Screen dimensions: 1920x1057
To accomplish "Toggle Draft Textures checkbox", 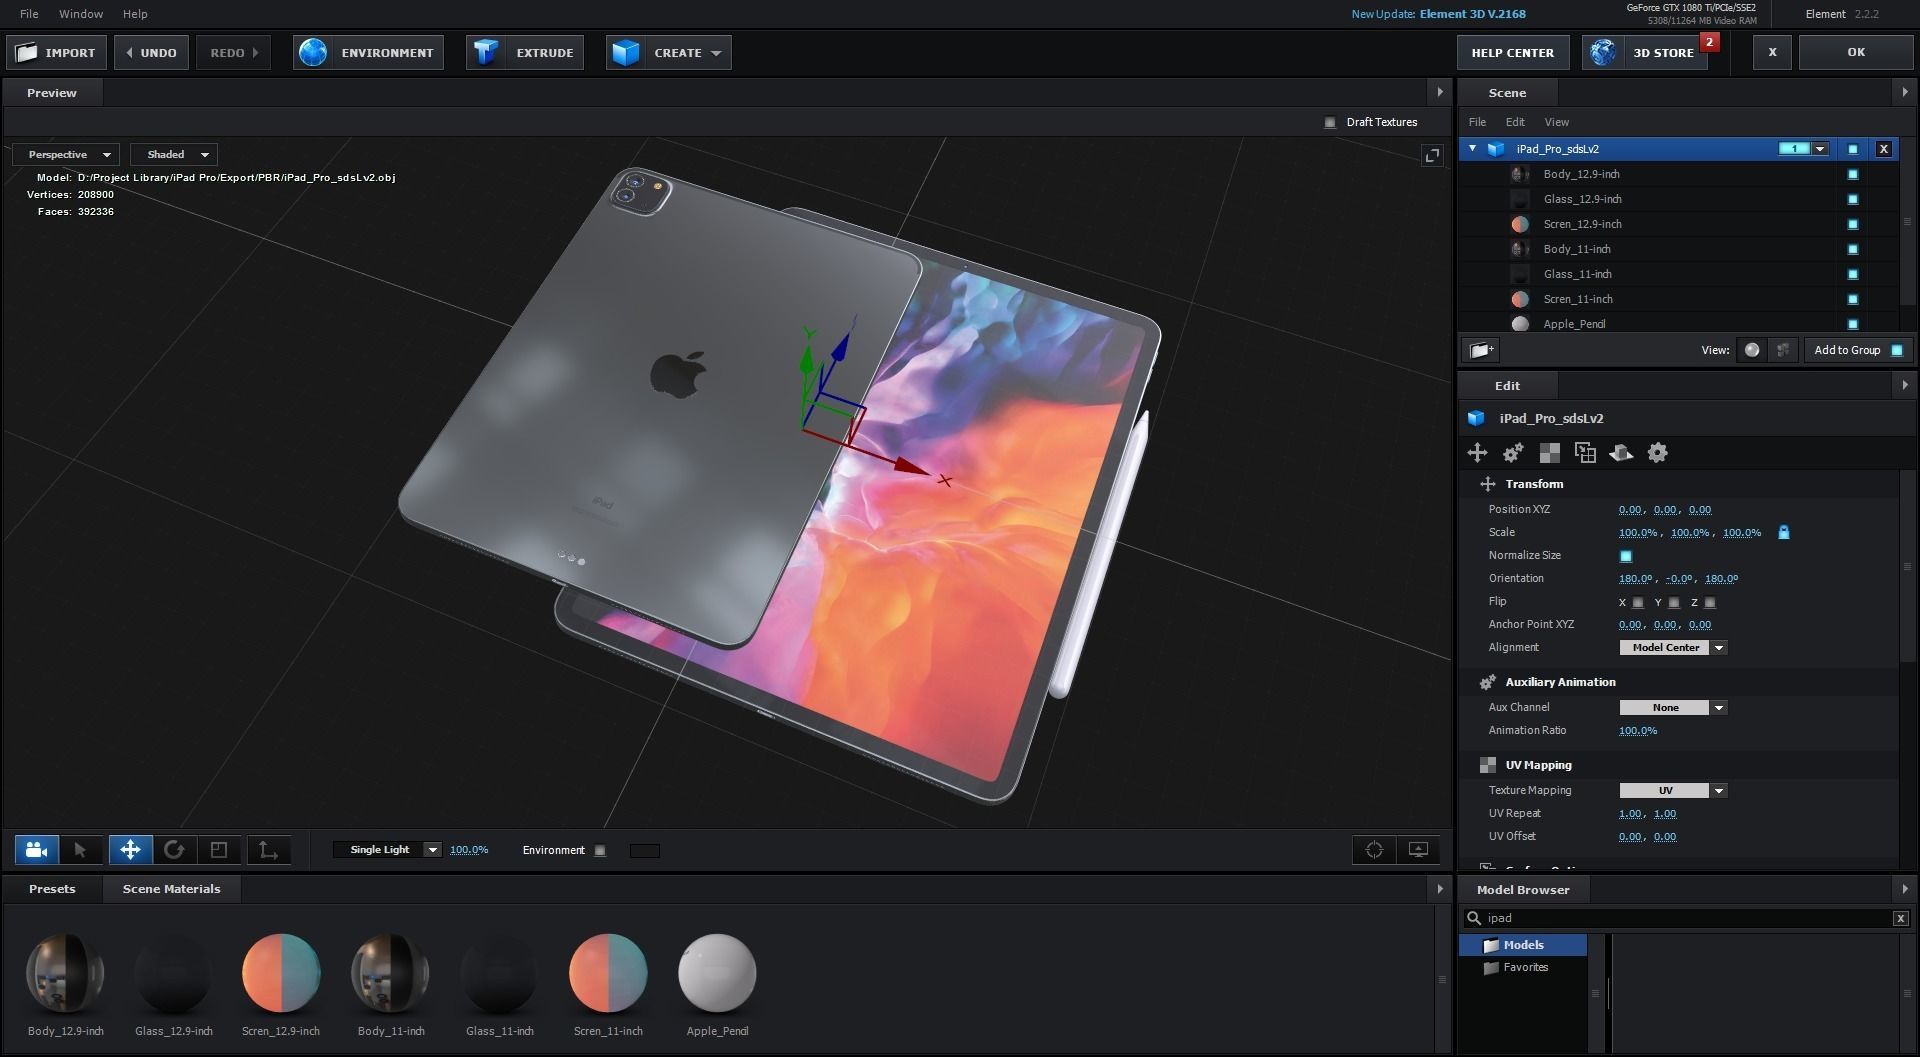I will (x=1330, y=122).
